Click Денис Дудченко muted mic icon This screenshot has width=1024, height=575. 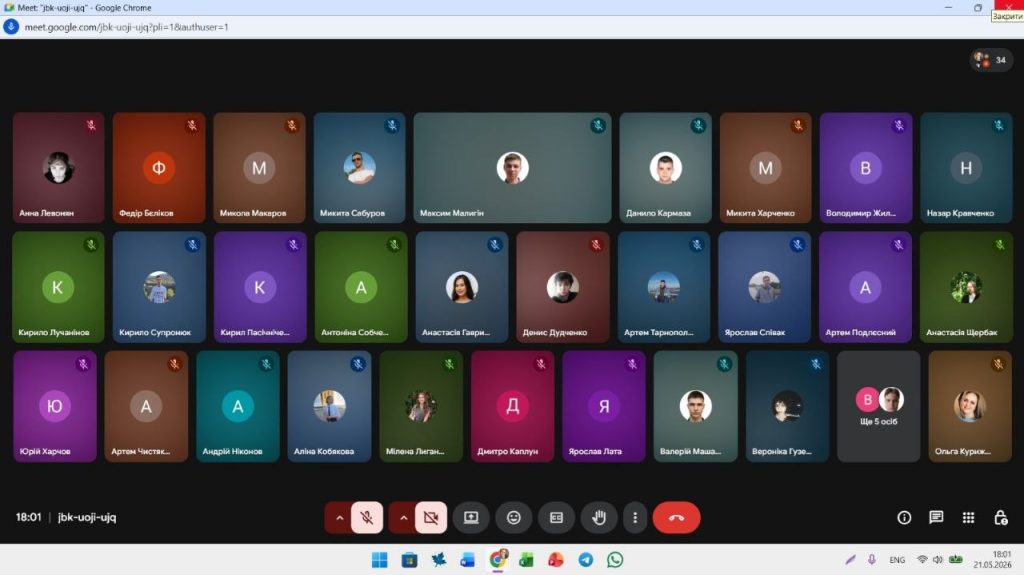tap(596, 245)
